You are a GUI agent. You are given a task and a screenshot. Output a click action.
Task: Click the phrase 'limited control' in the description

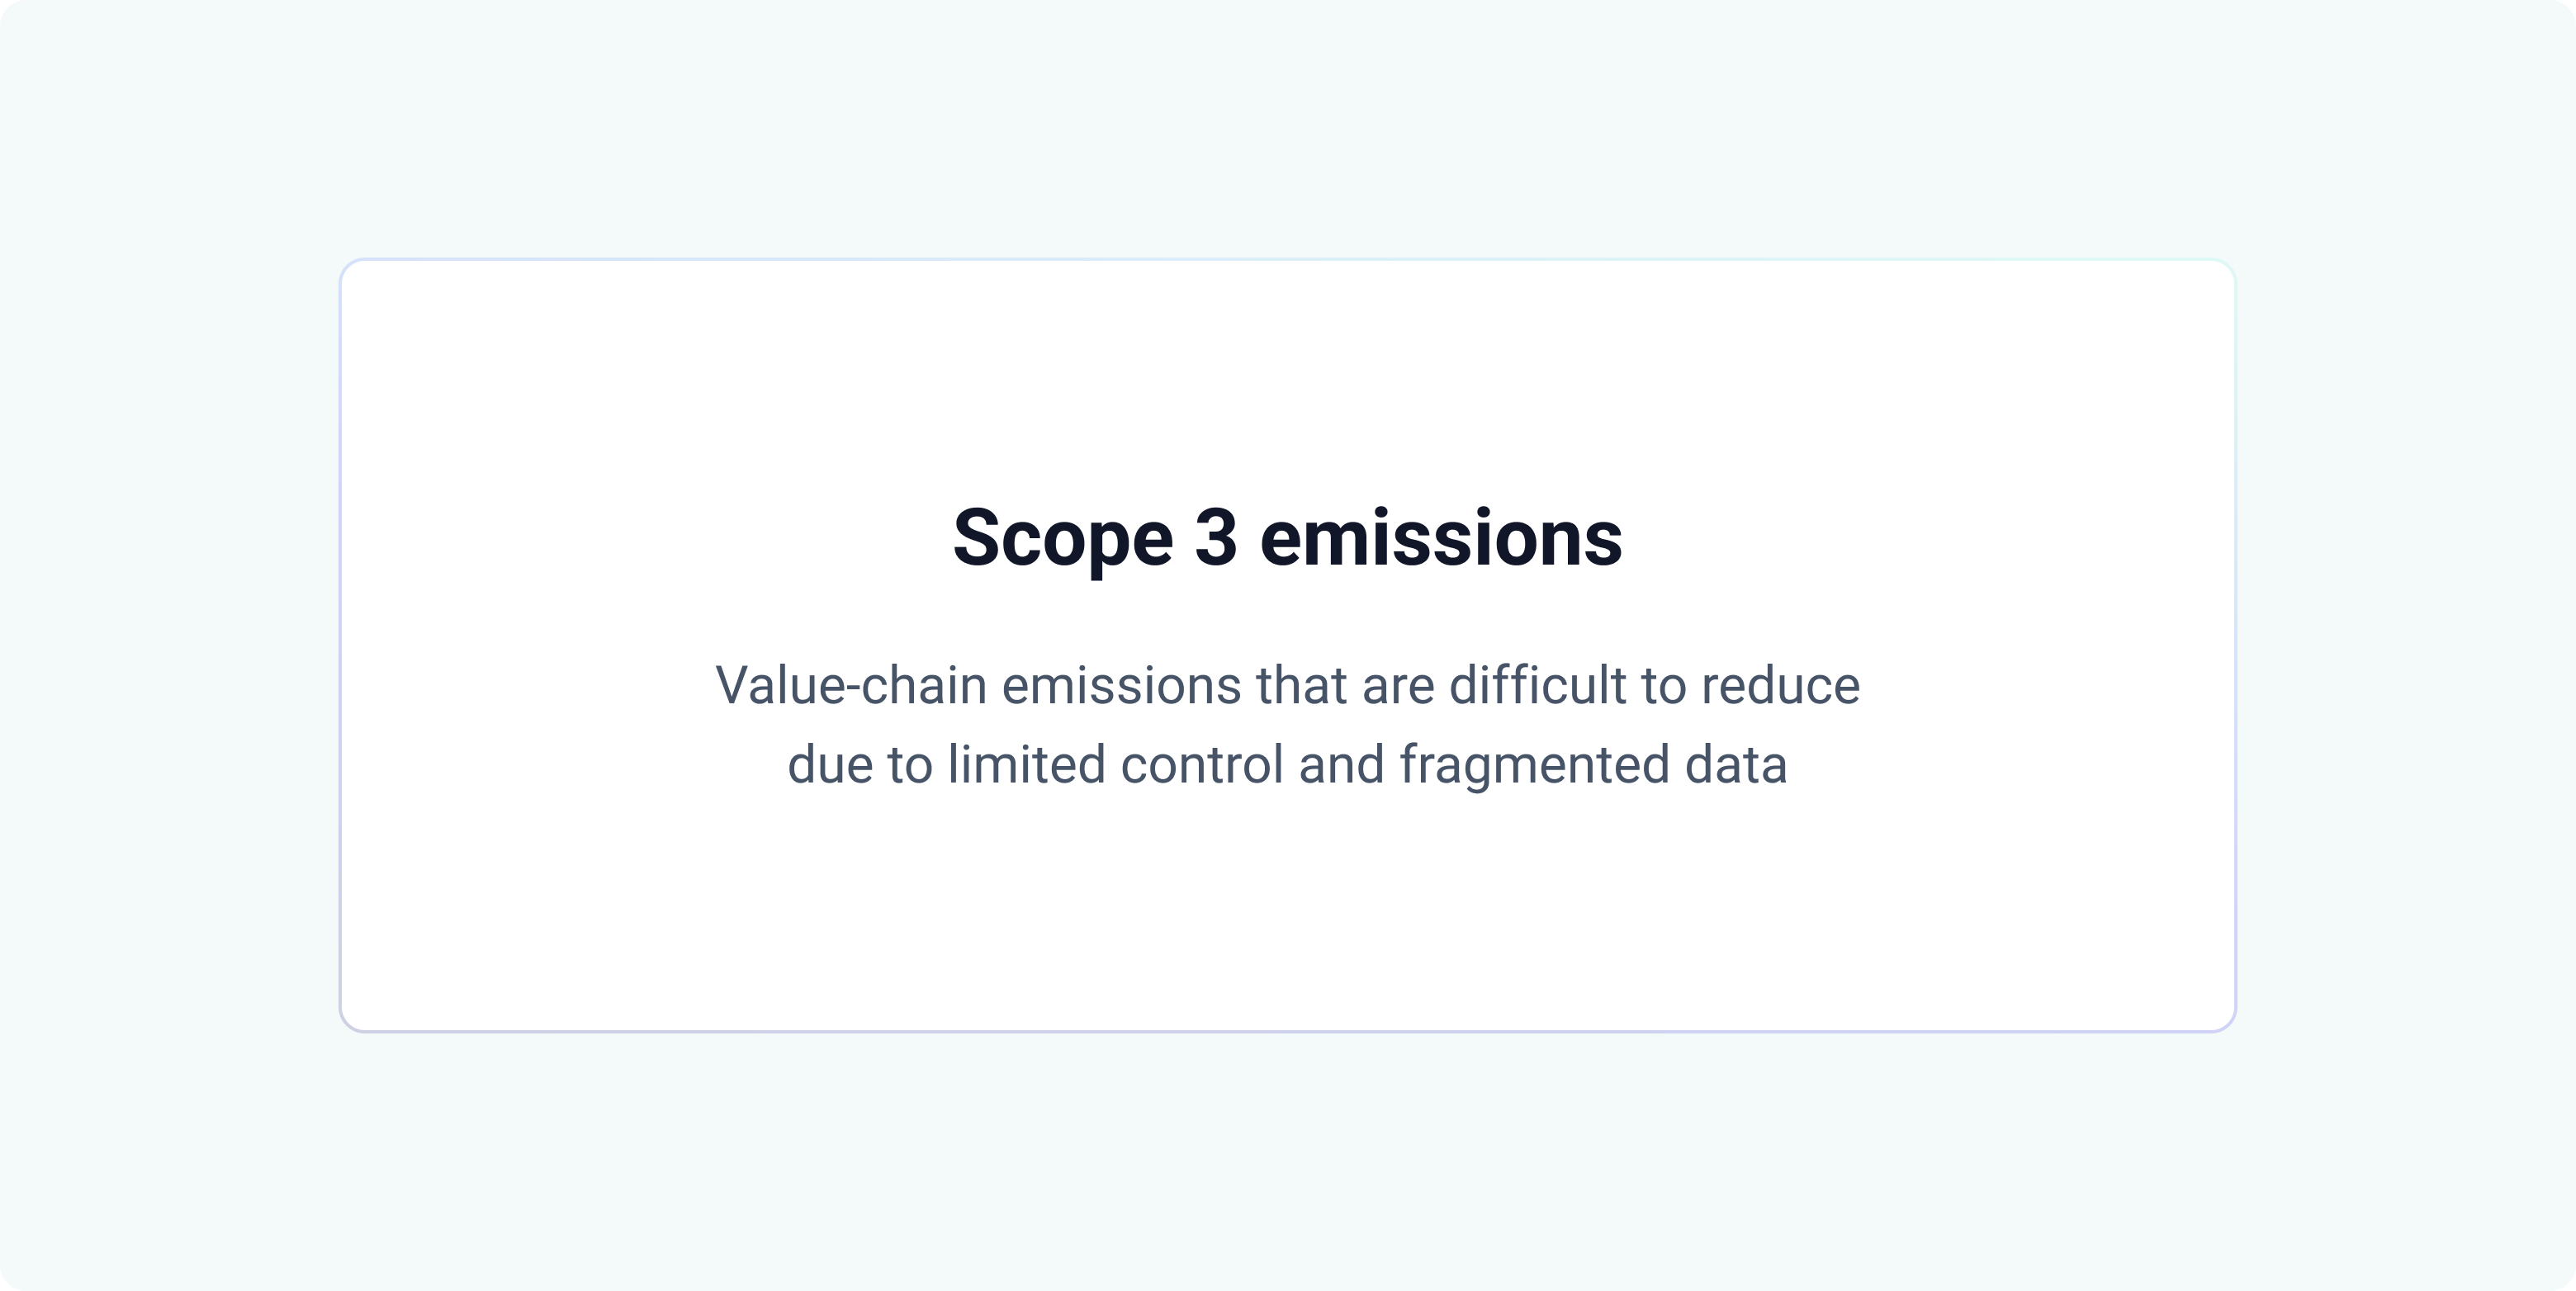[1115, 765]
